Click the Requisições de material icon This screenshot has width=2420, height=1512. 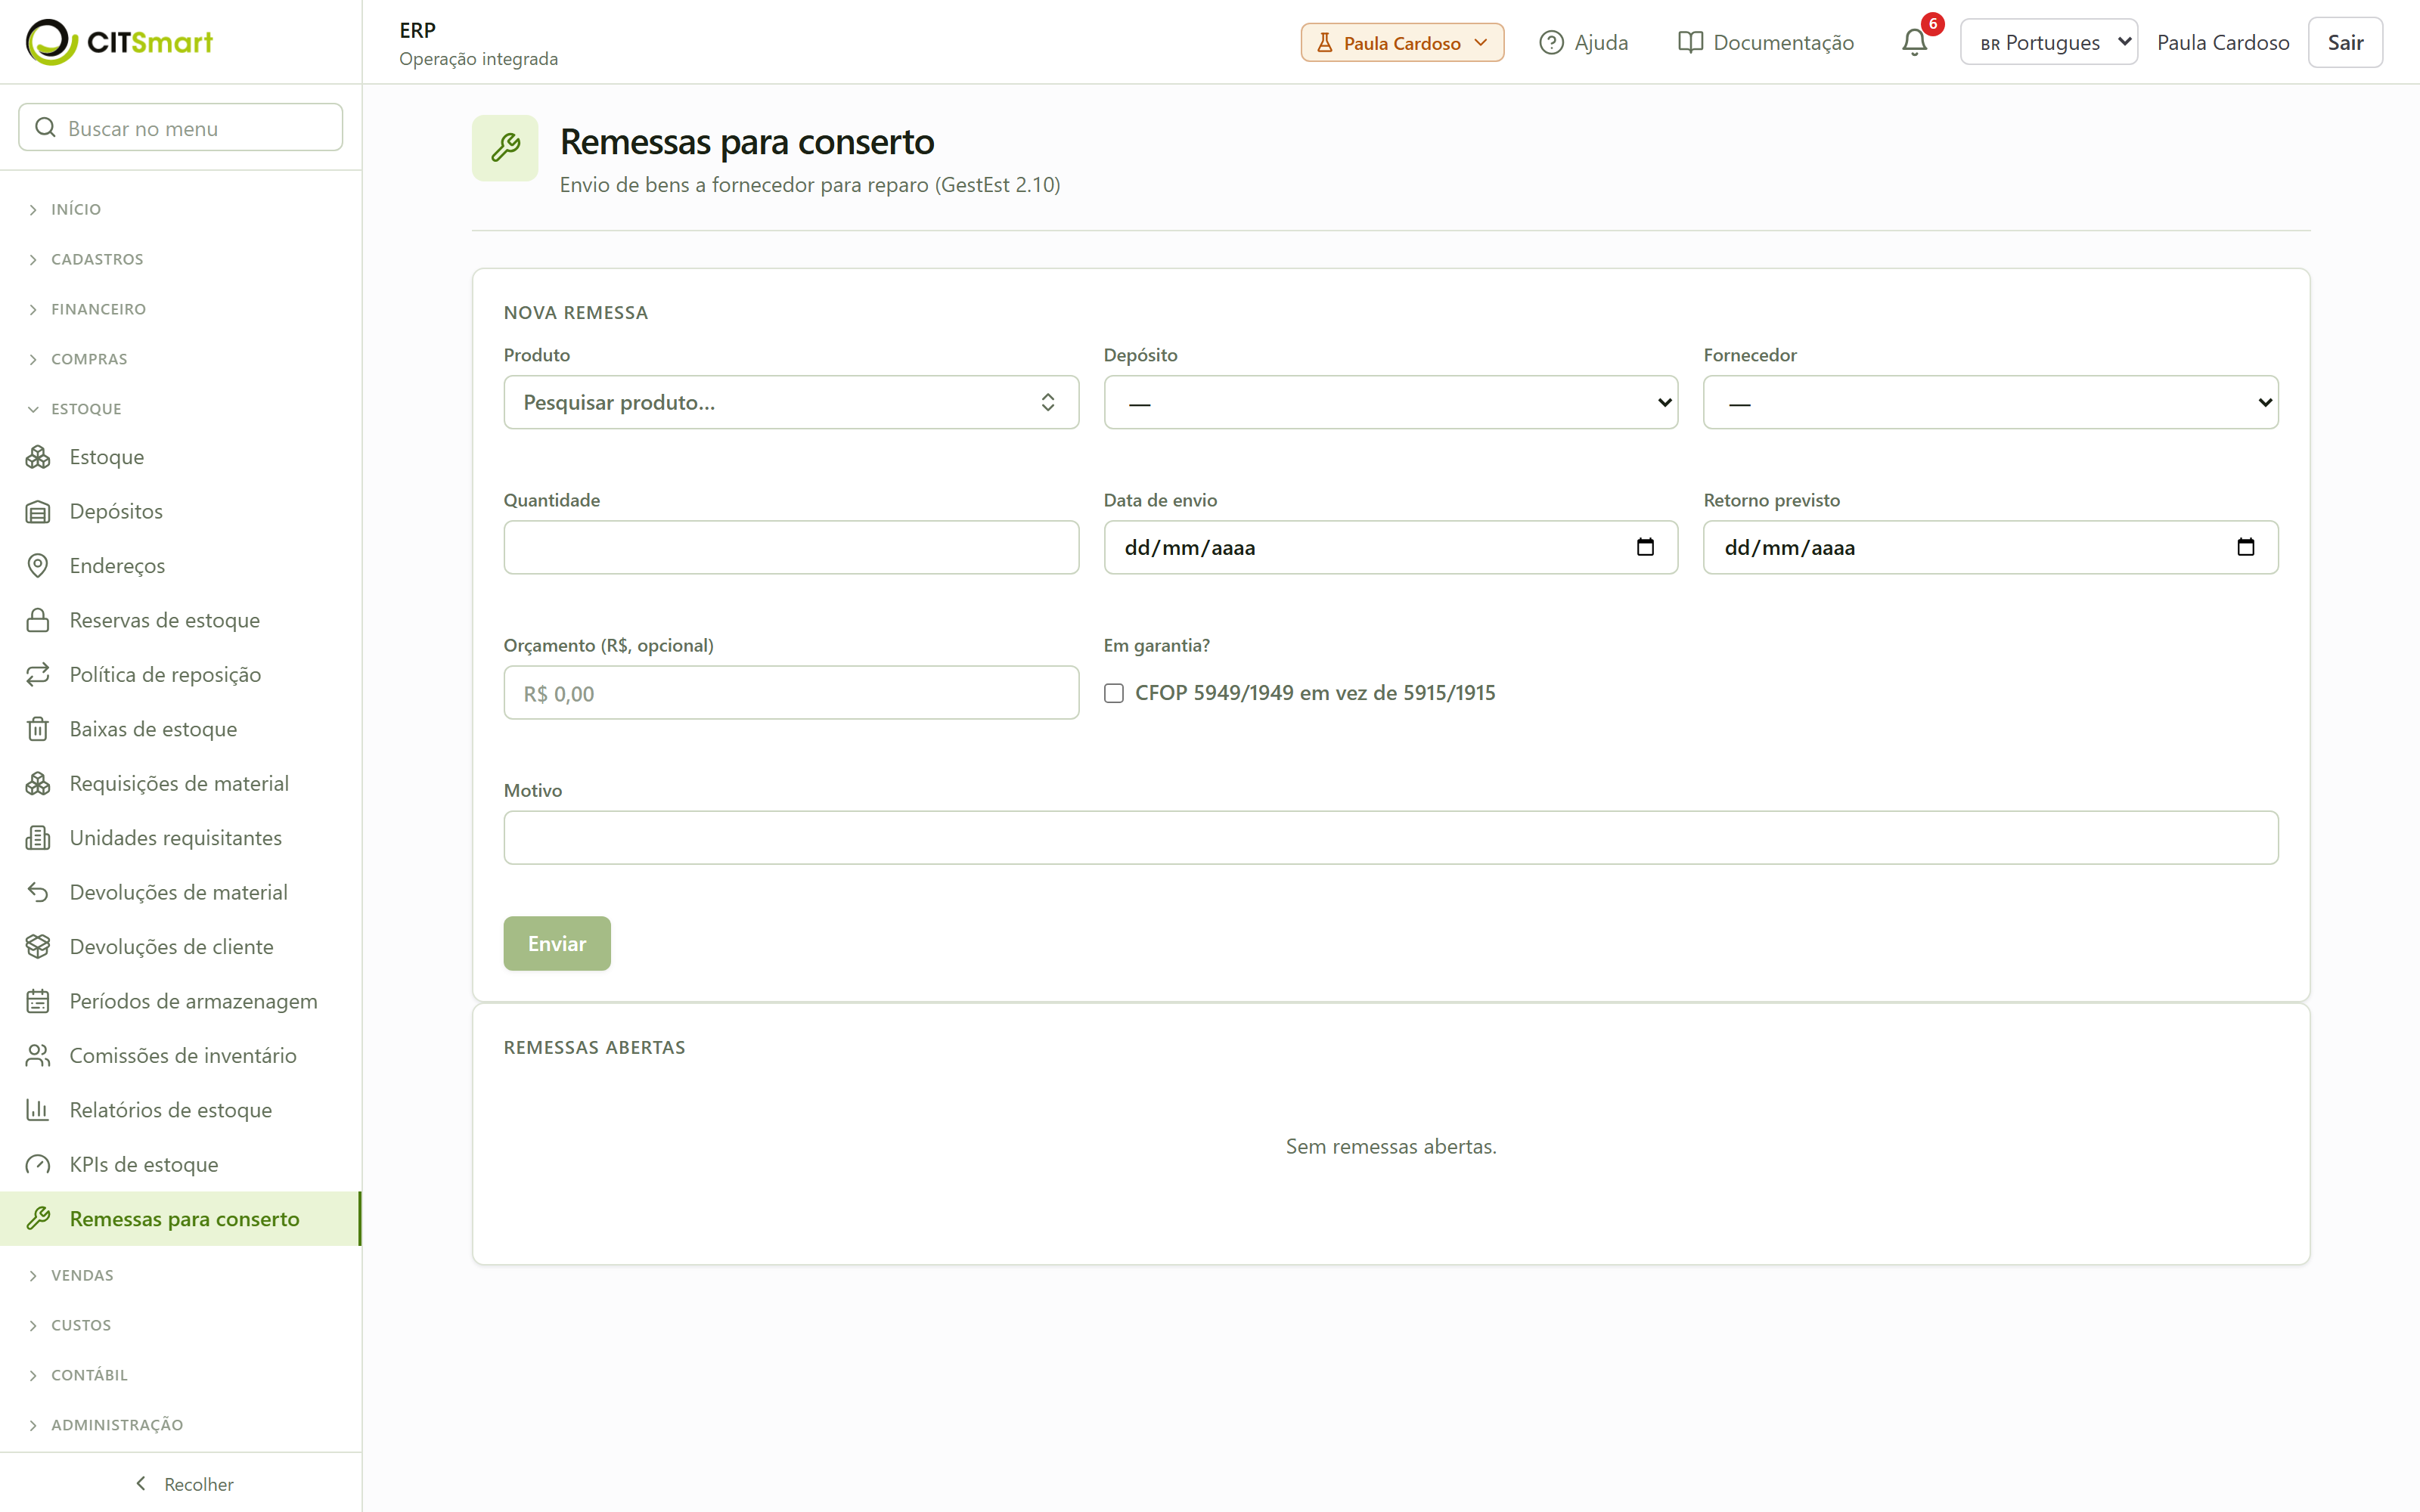coord(38,783)
